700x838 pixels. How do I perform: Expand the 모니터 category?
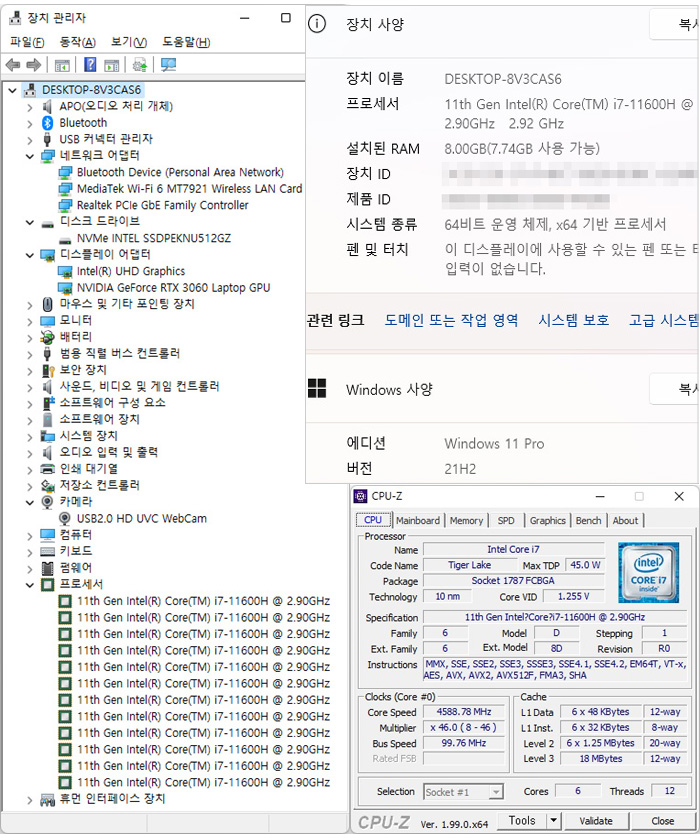pyautogui.click(x=30, y=321)
